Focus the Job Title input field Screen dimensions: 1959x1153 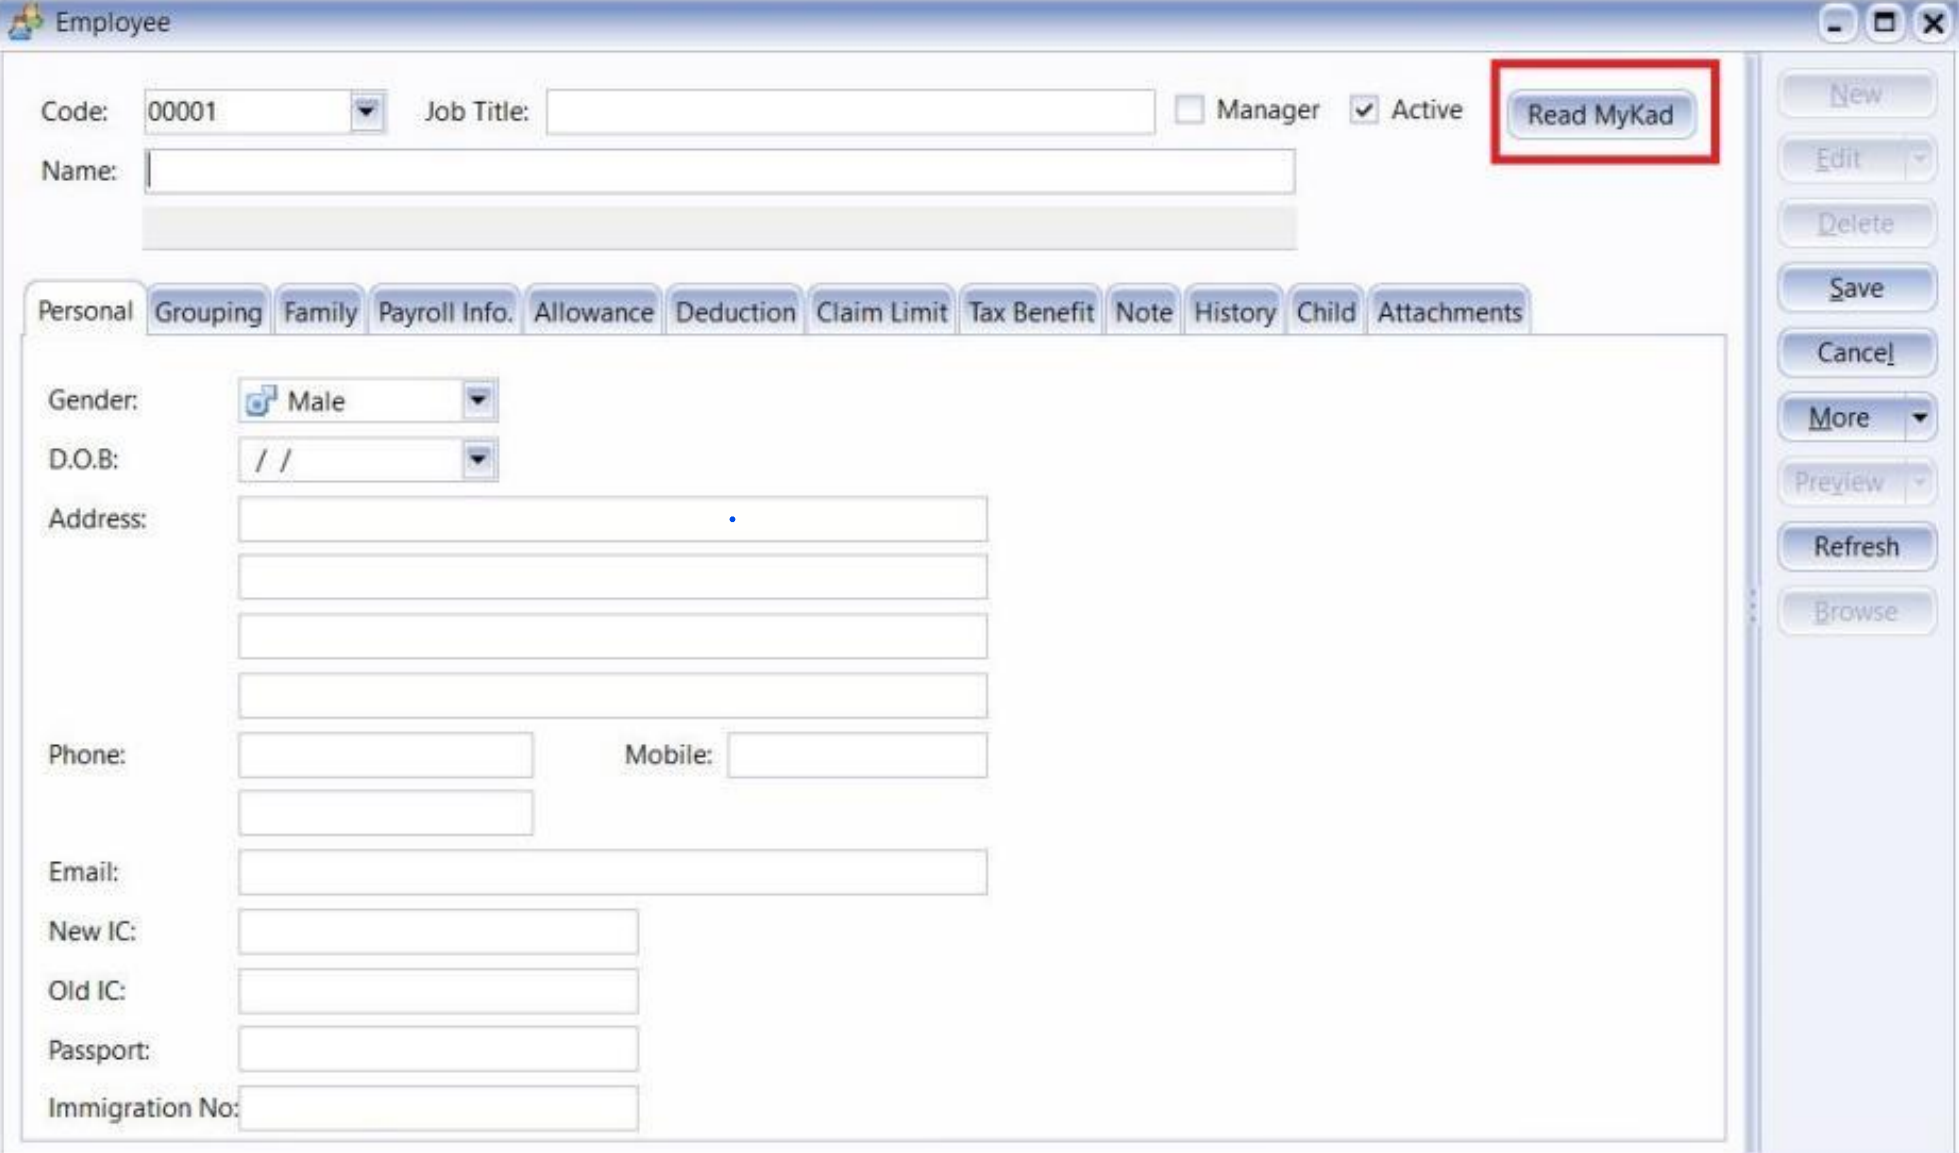[x=850, y=111]
